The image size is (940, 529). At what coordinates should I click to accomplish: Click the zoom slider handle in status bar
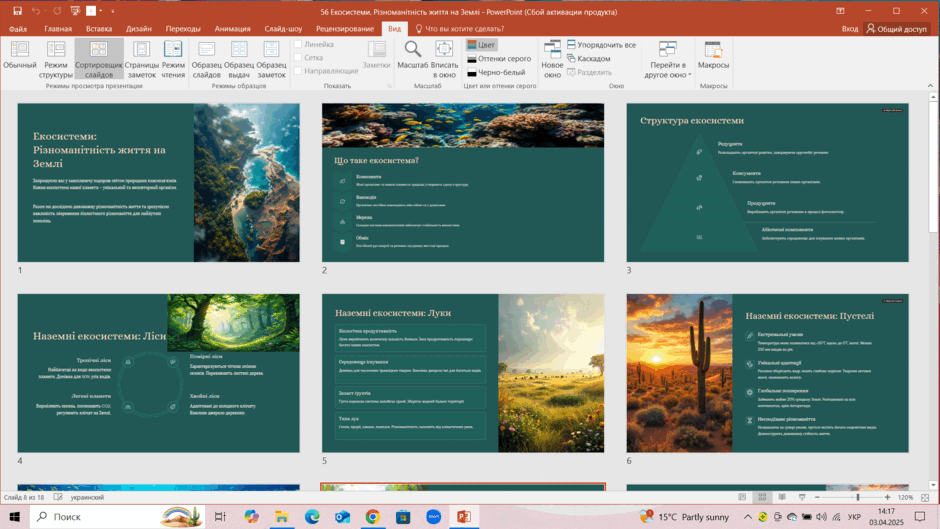click(858, 497)
